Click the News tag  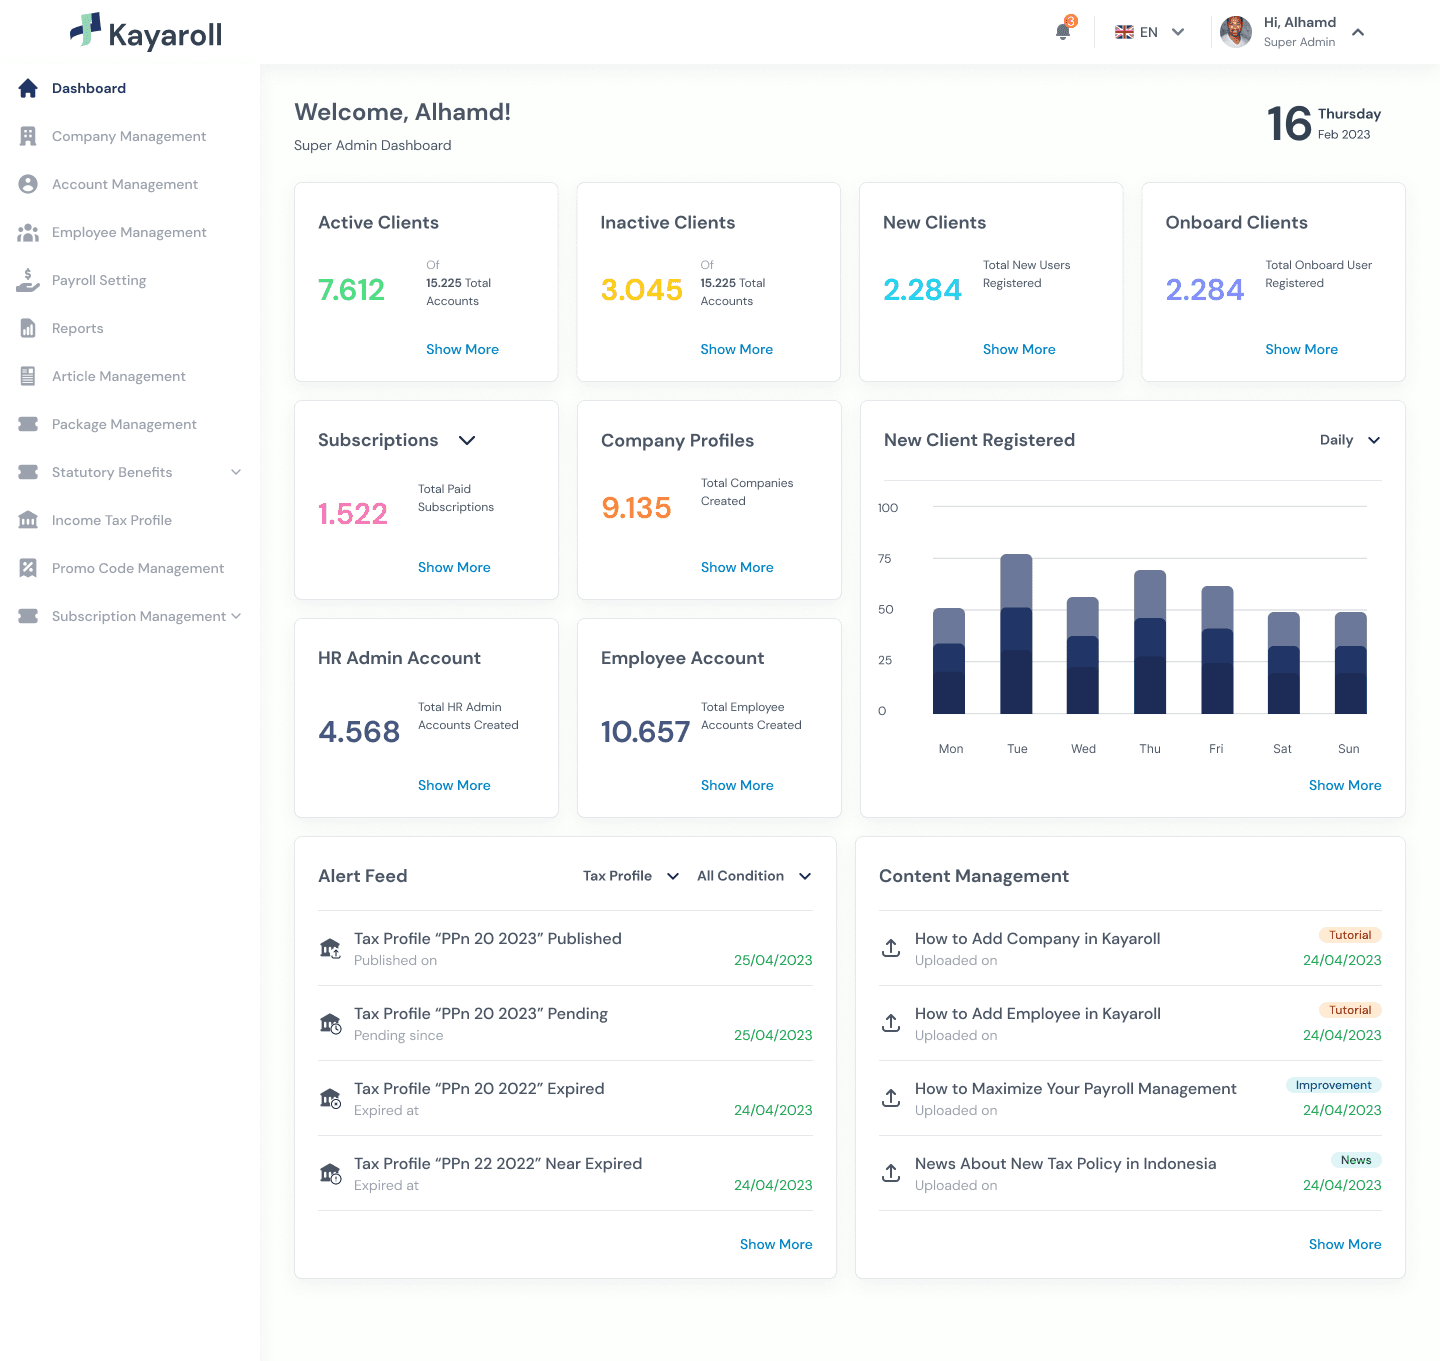1356,1160
